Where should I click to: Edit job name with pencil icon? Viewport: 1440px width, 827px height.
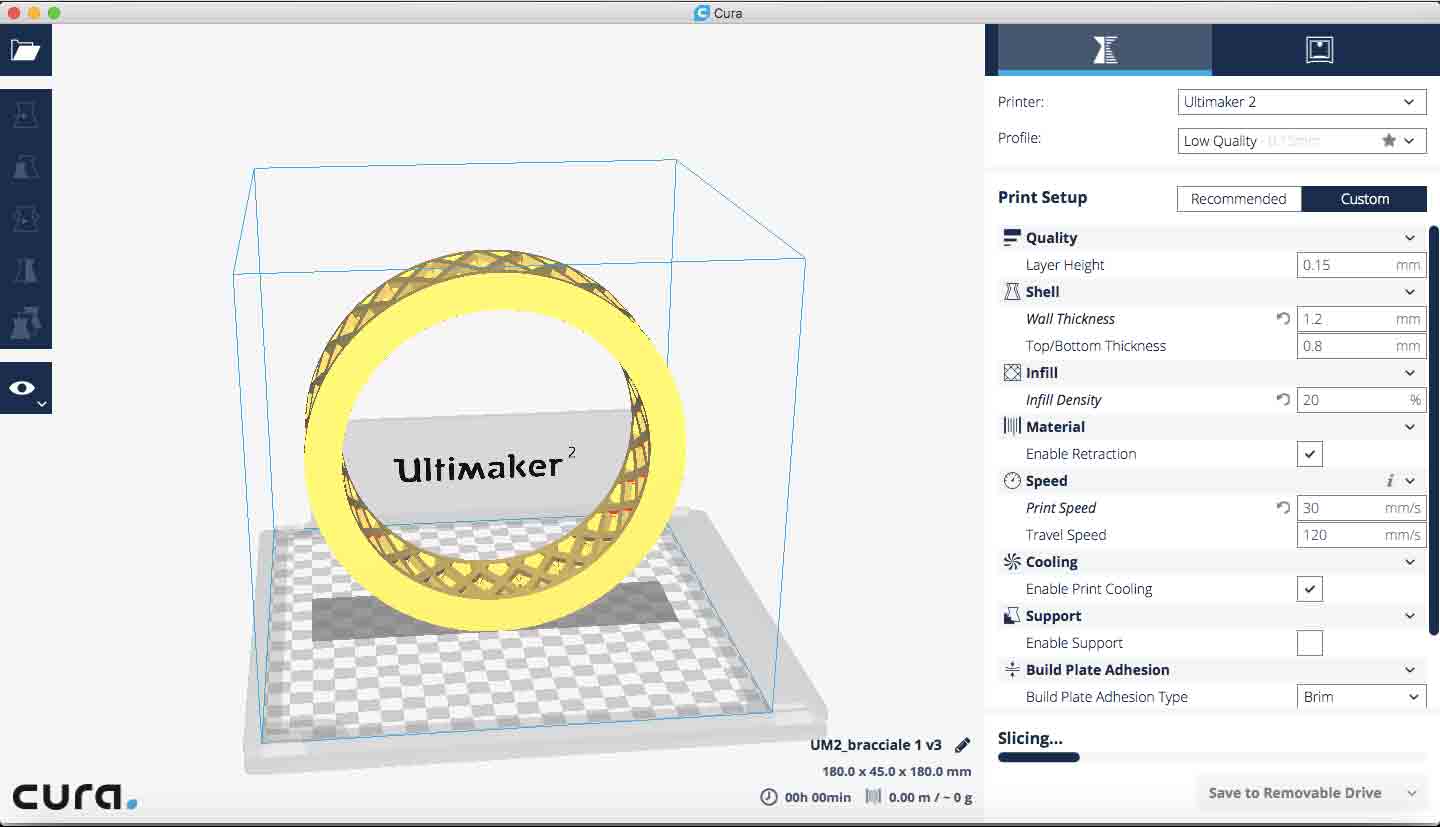point(962,745)
